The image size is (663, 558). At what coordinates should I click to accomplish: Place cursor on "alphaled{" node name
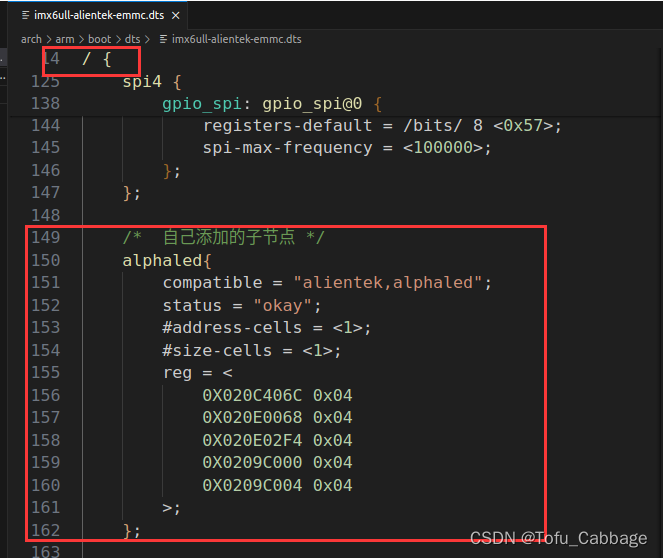click(167, 261)
